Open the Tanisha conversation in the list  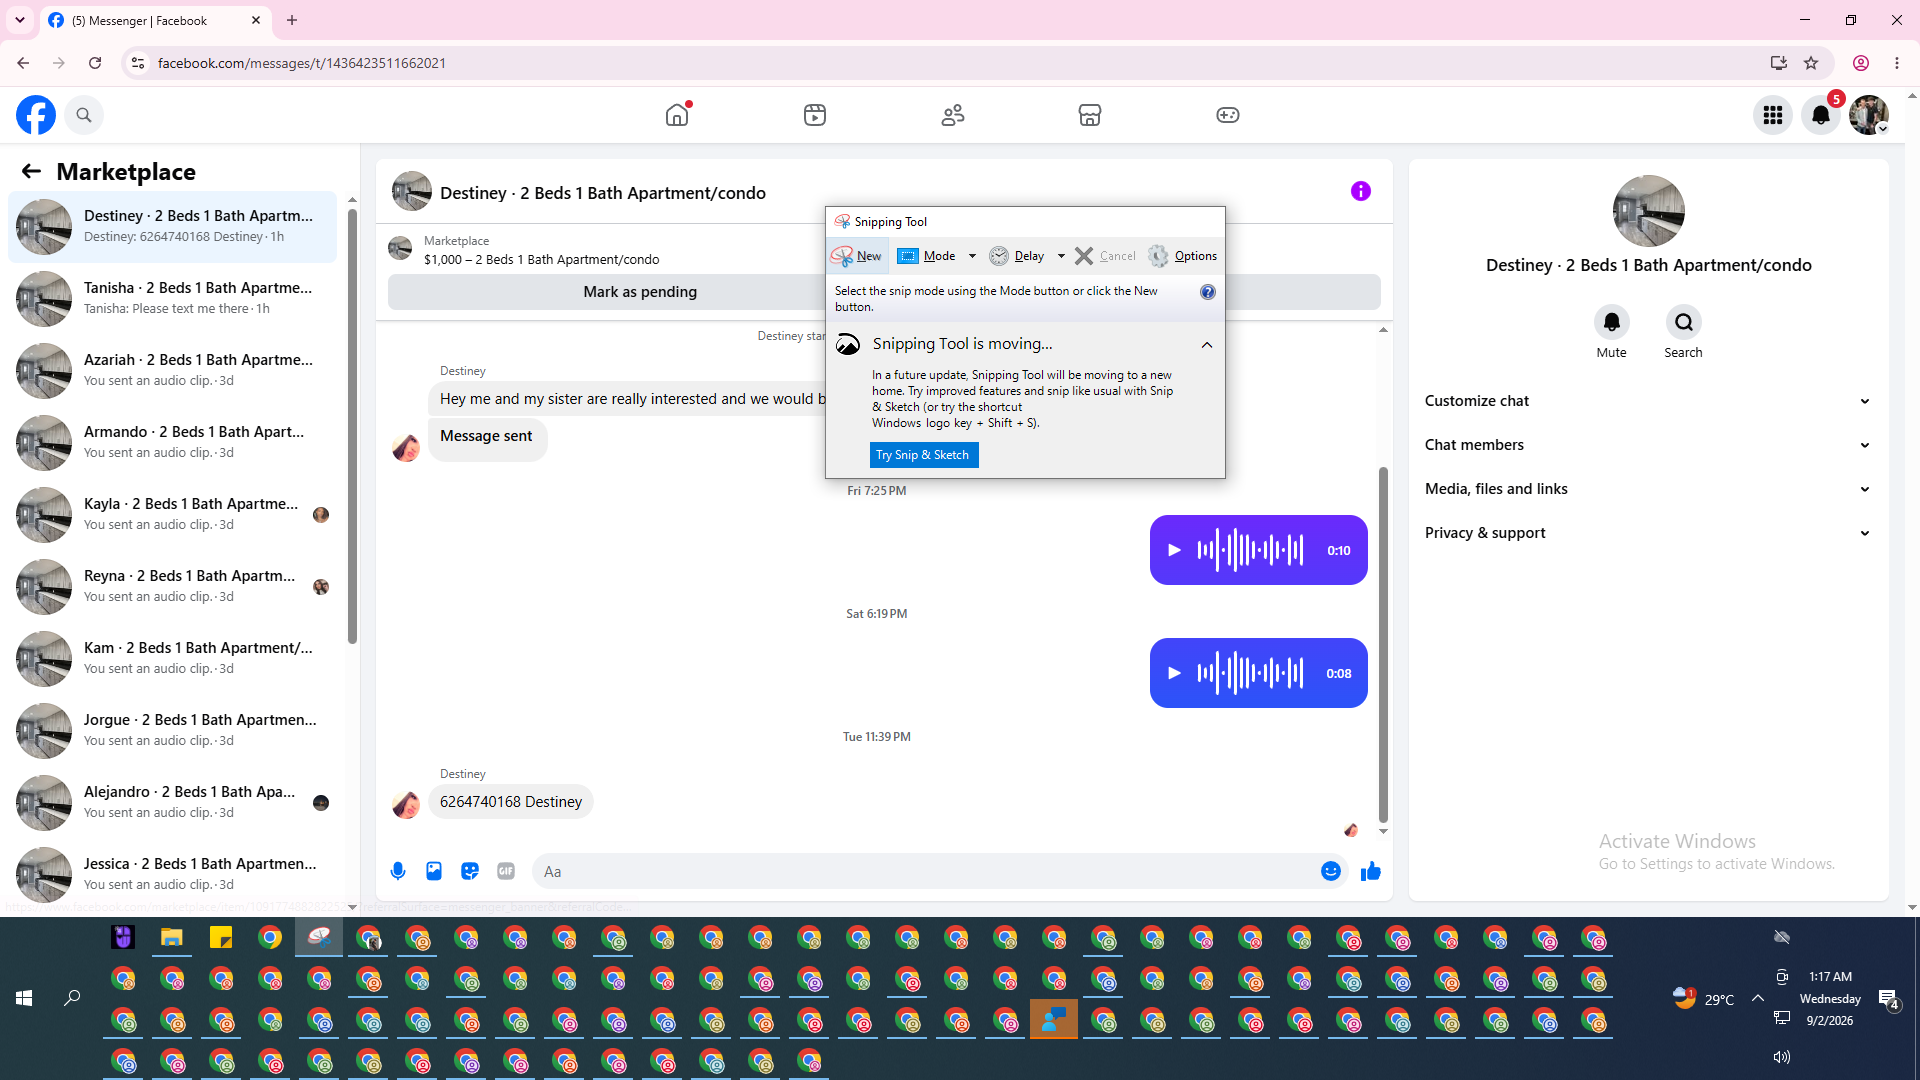(x=173, y=298)
